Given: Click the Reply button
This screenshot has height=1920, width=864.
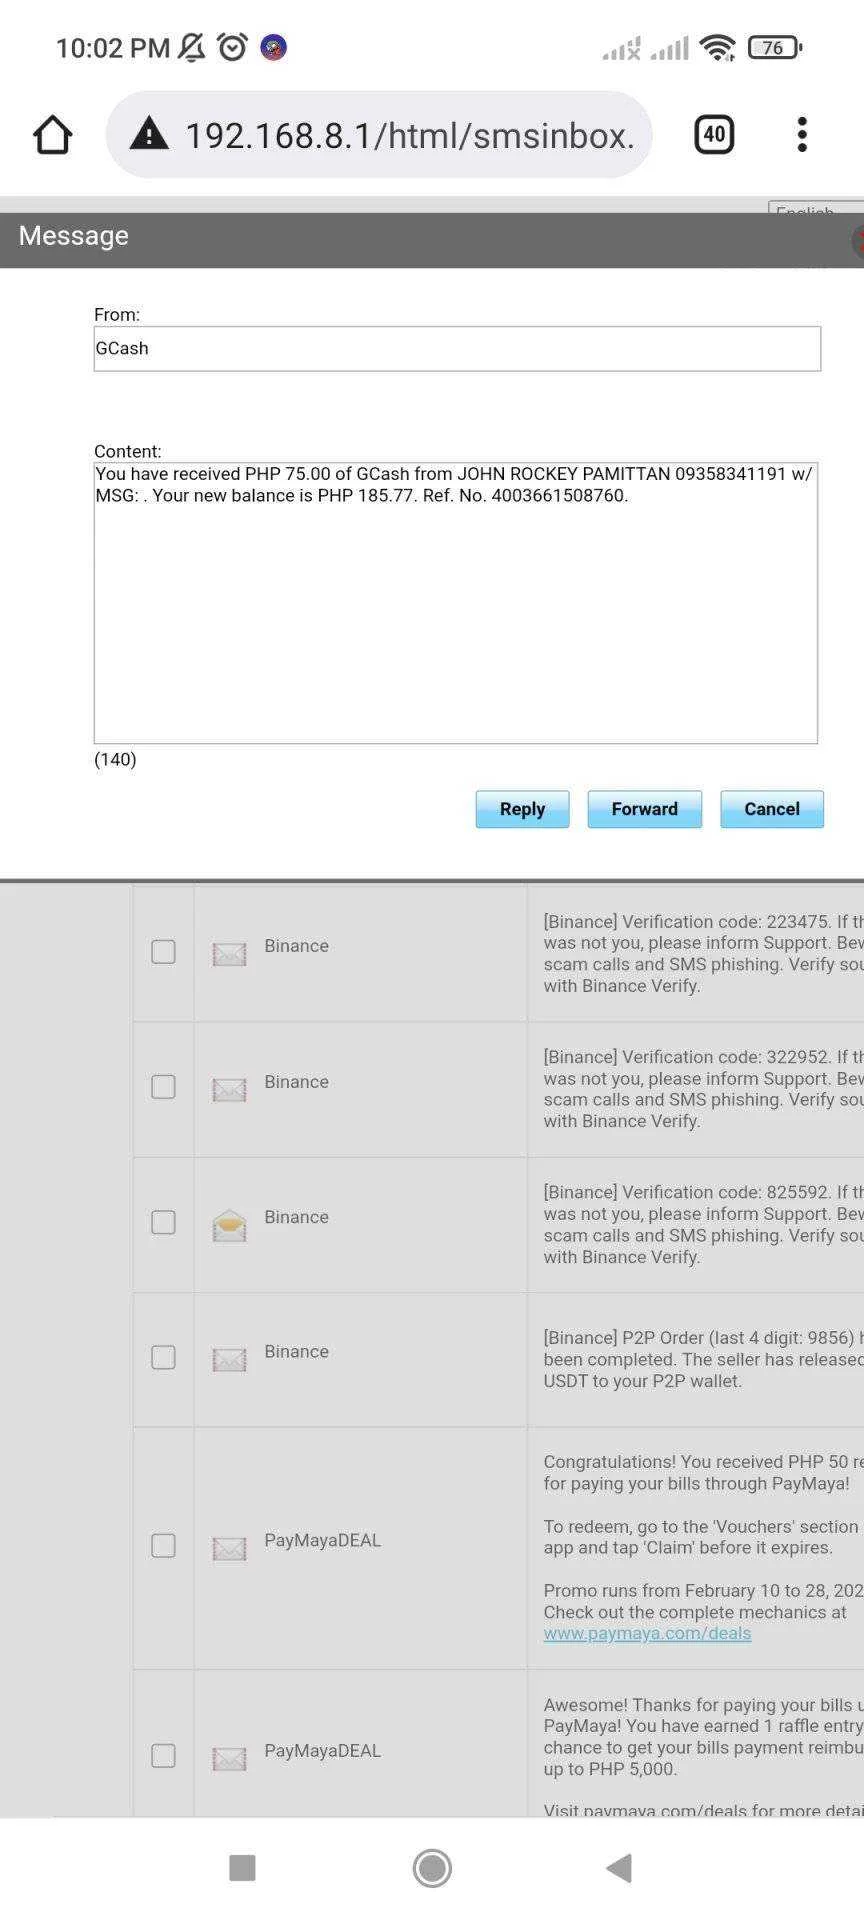Looking at the screenshot, I should click(x=522, y=809).
